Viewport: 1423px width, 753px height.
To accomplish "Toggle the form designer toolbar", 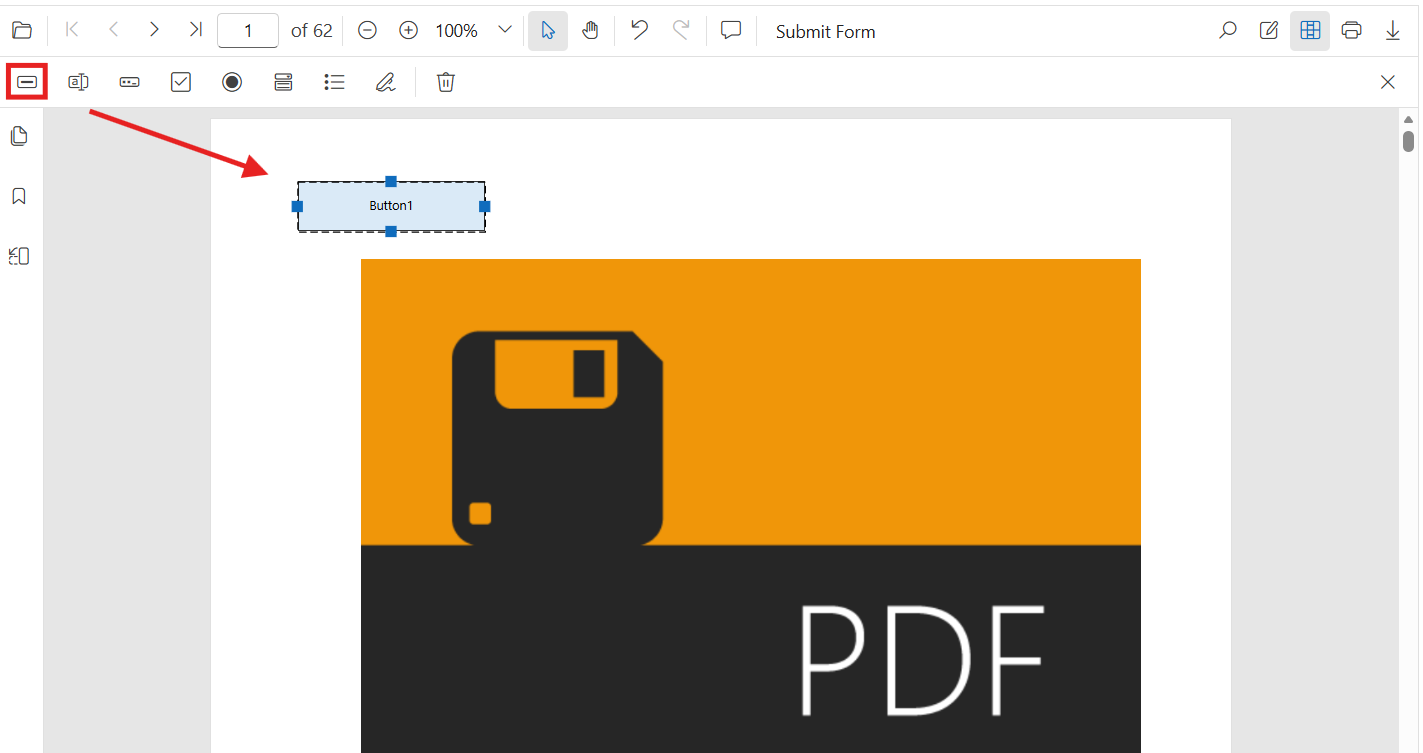I will 1310,30.
